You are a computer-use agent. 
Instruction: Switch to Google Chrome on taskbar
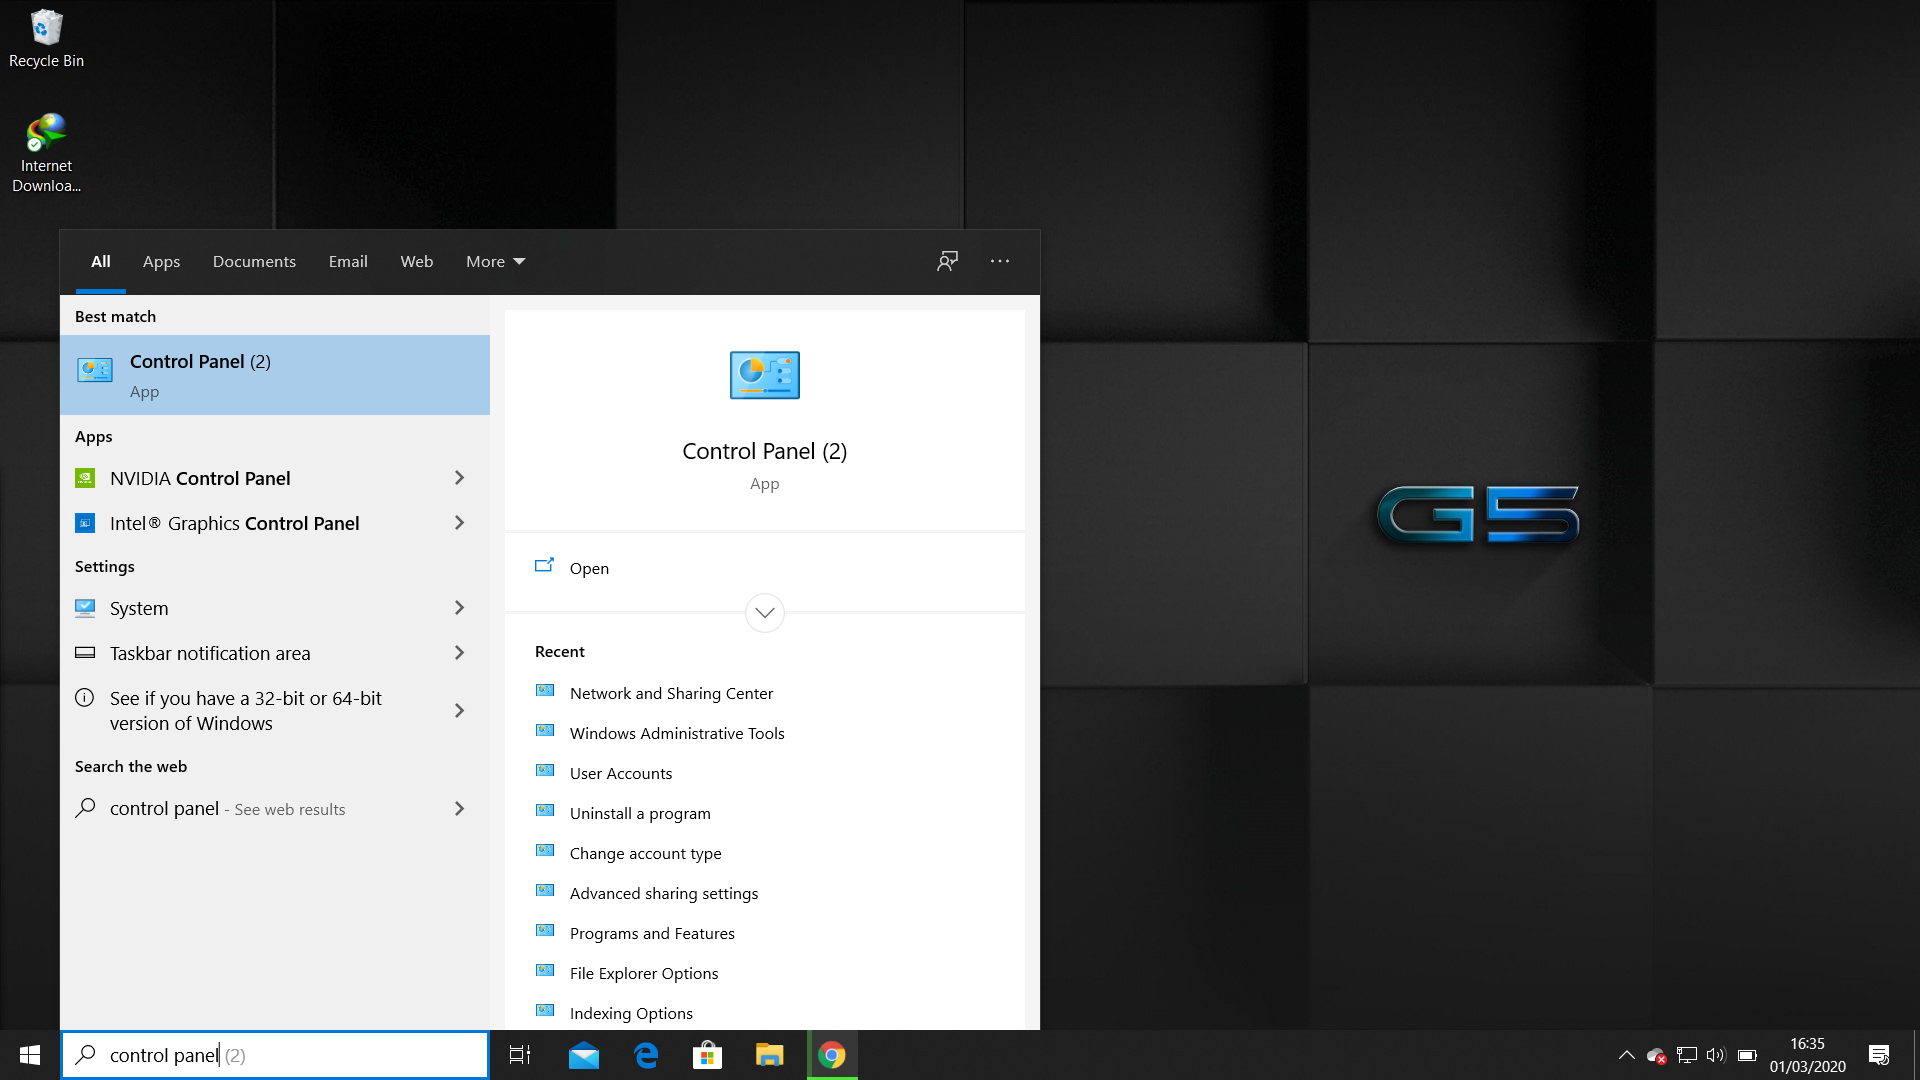click(832, 1055)
